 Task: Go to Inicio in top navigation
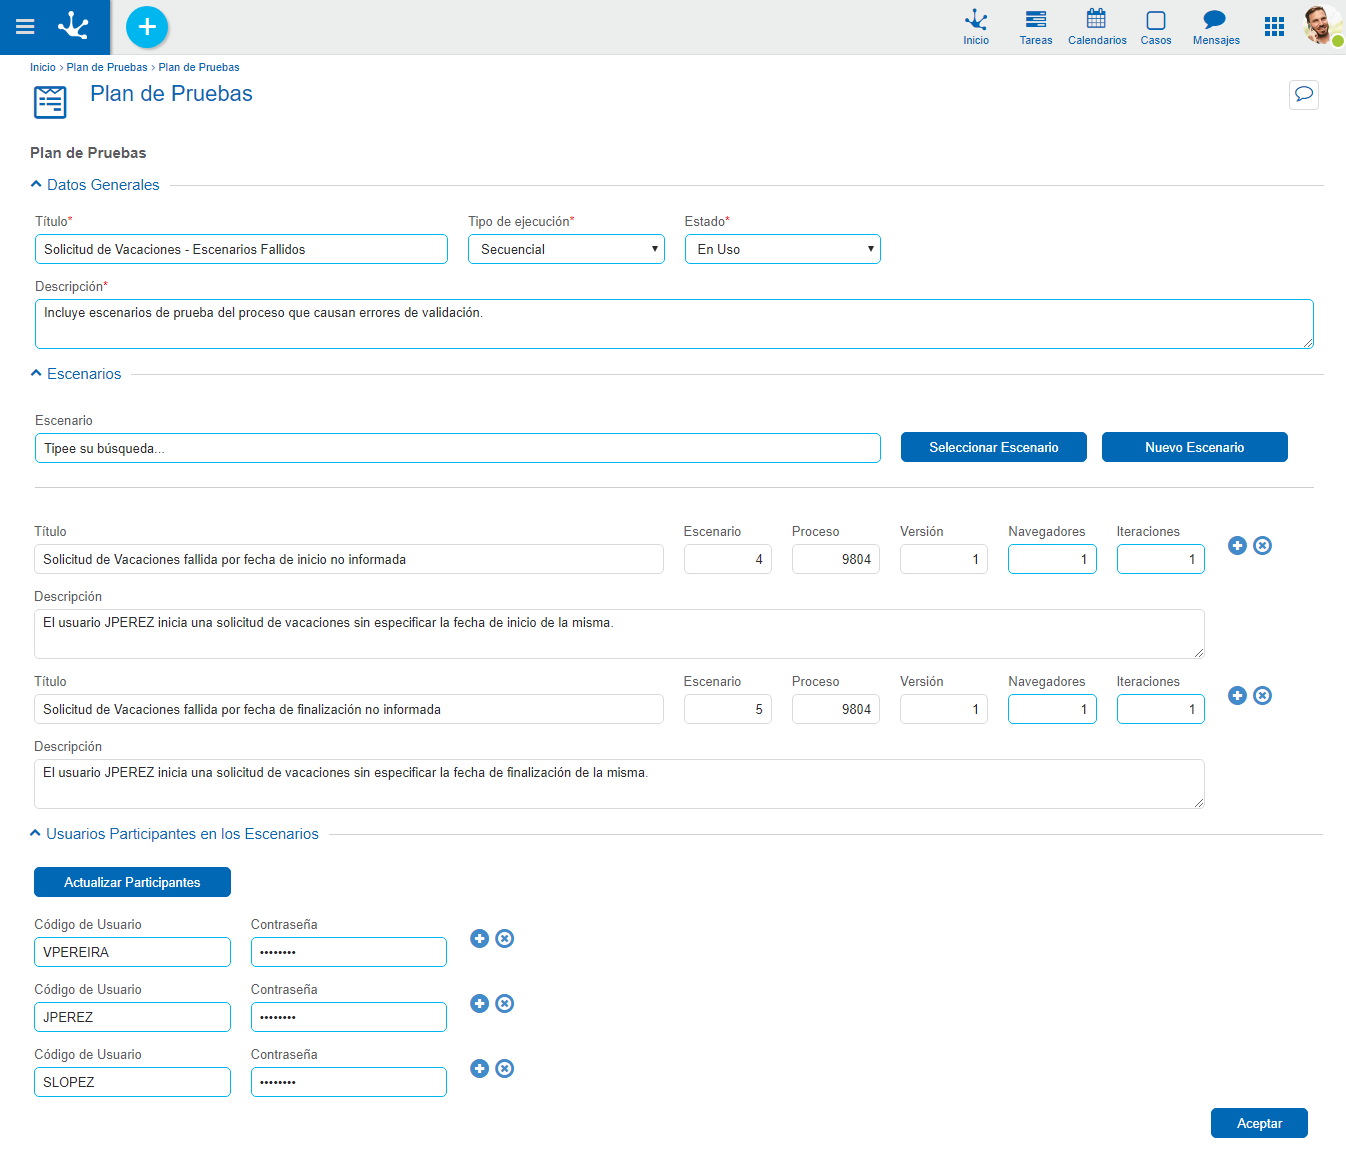coord(976,27)
